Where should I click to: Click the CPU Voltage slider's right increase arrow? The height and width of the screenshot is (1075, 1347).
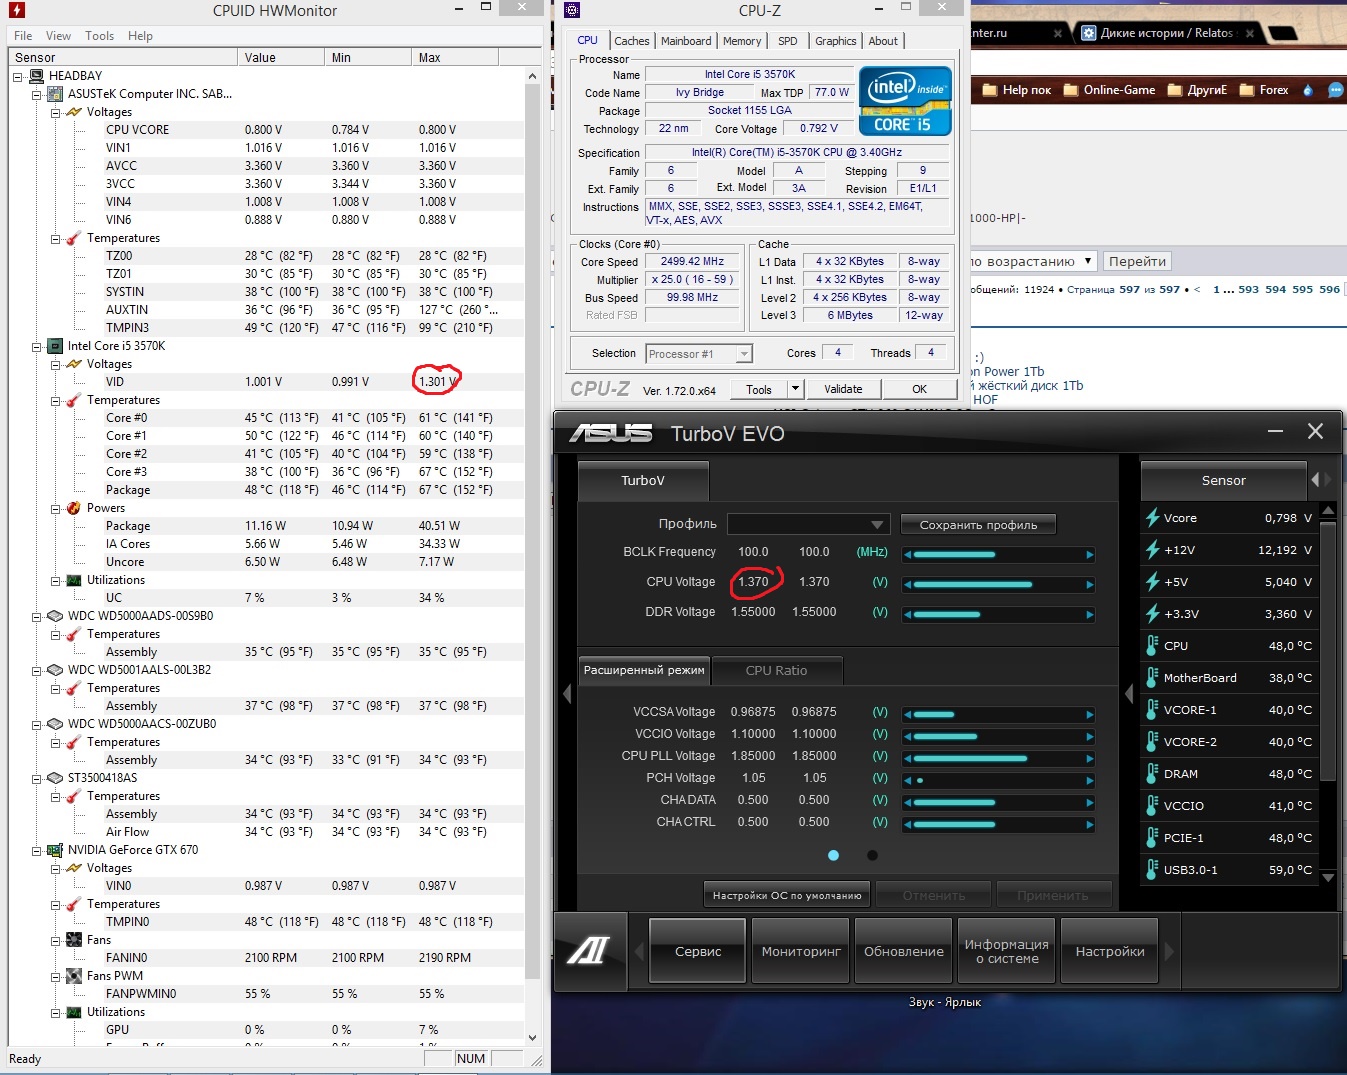1090,584
